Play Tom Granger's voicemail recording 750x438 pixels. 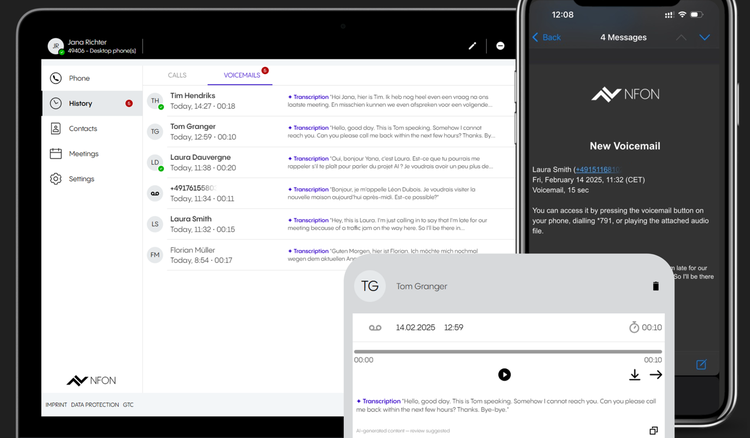504,374
